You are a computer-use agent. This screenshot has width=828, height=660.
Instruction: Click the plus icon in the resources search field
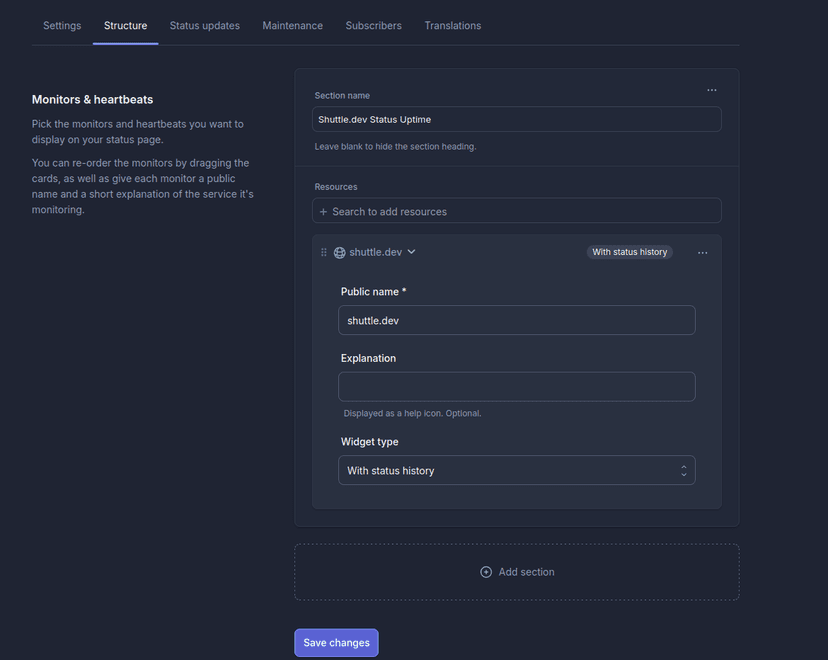tap(323, 210)
